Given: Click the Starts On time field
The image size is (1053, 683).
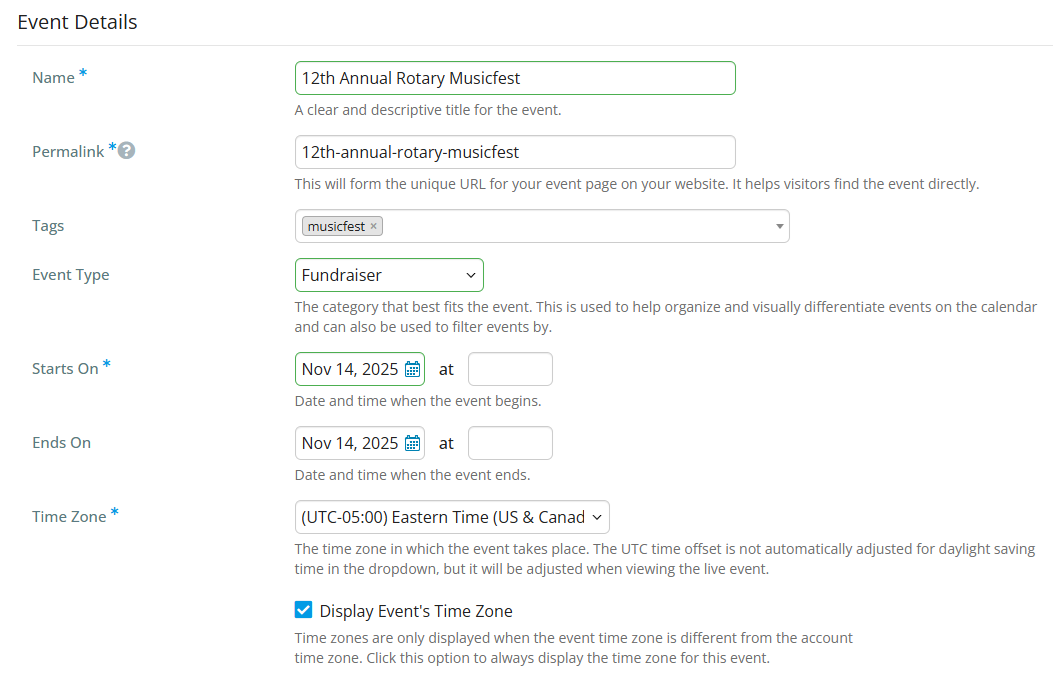Looking at the screenshot, I should click(x=510, y=368).
